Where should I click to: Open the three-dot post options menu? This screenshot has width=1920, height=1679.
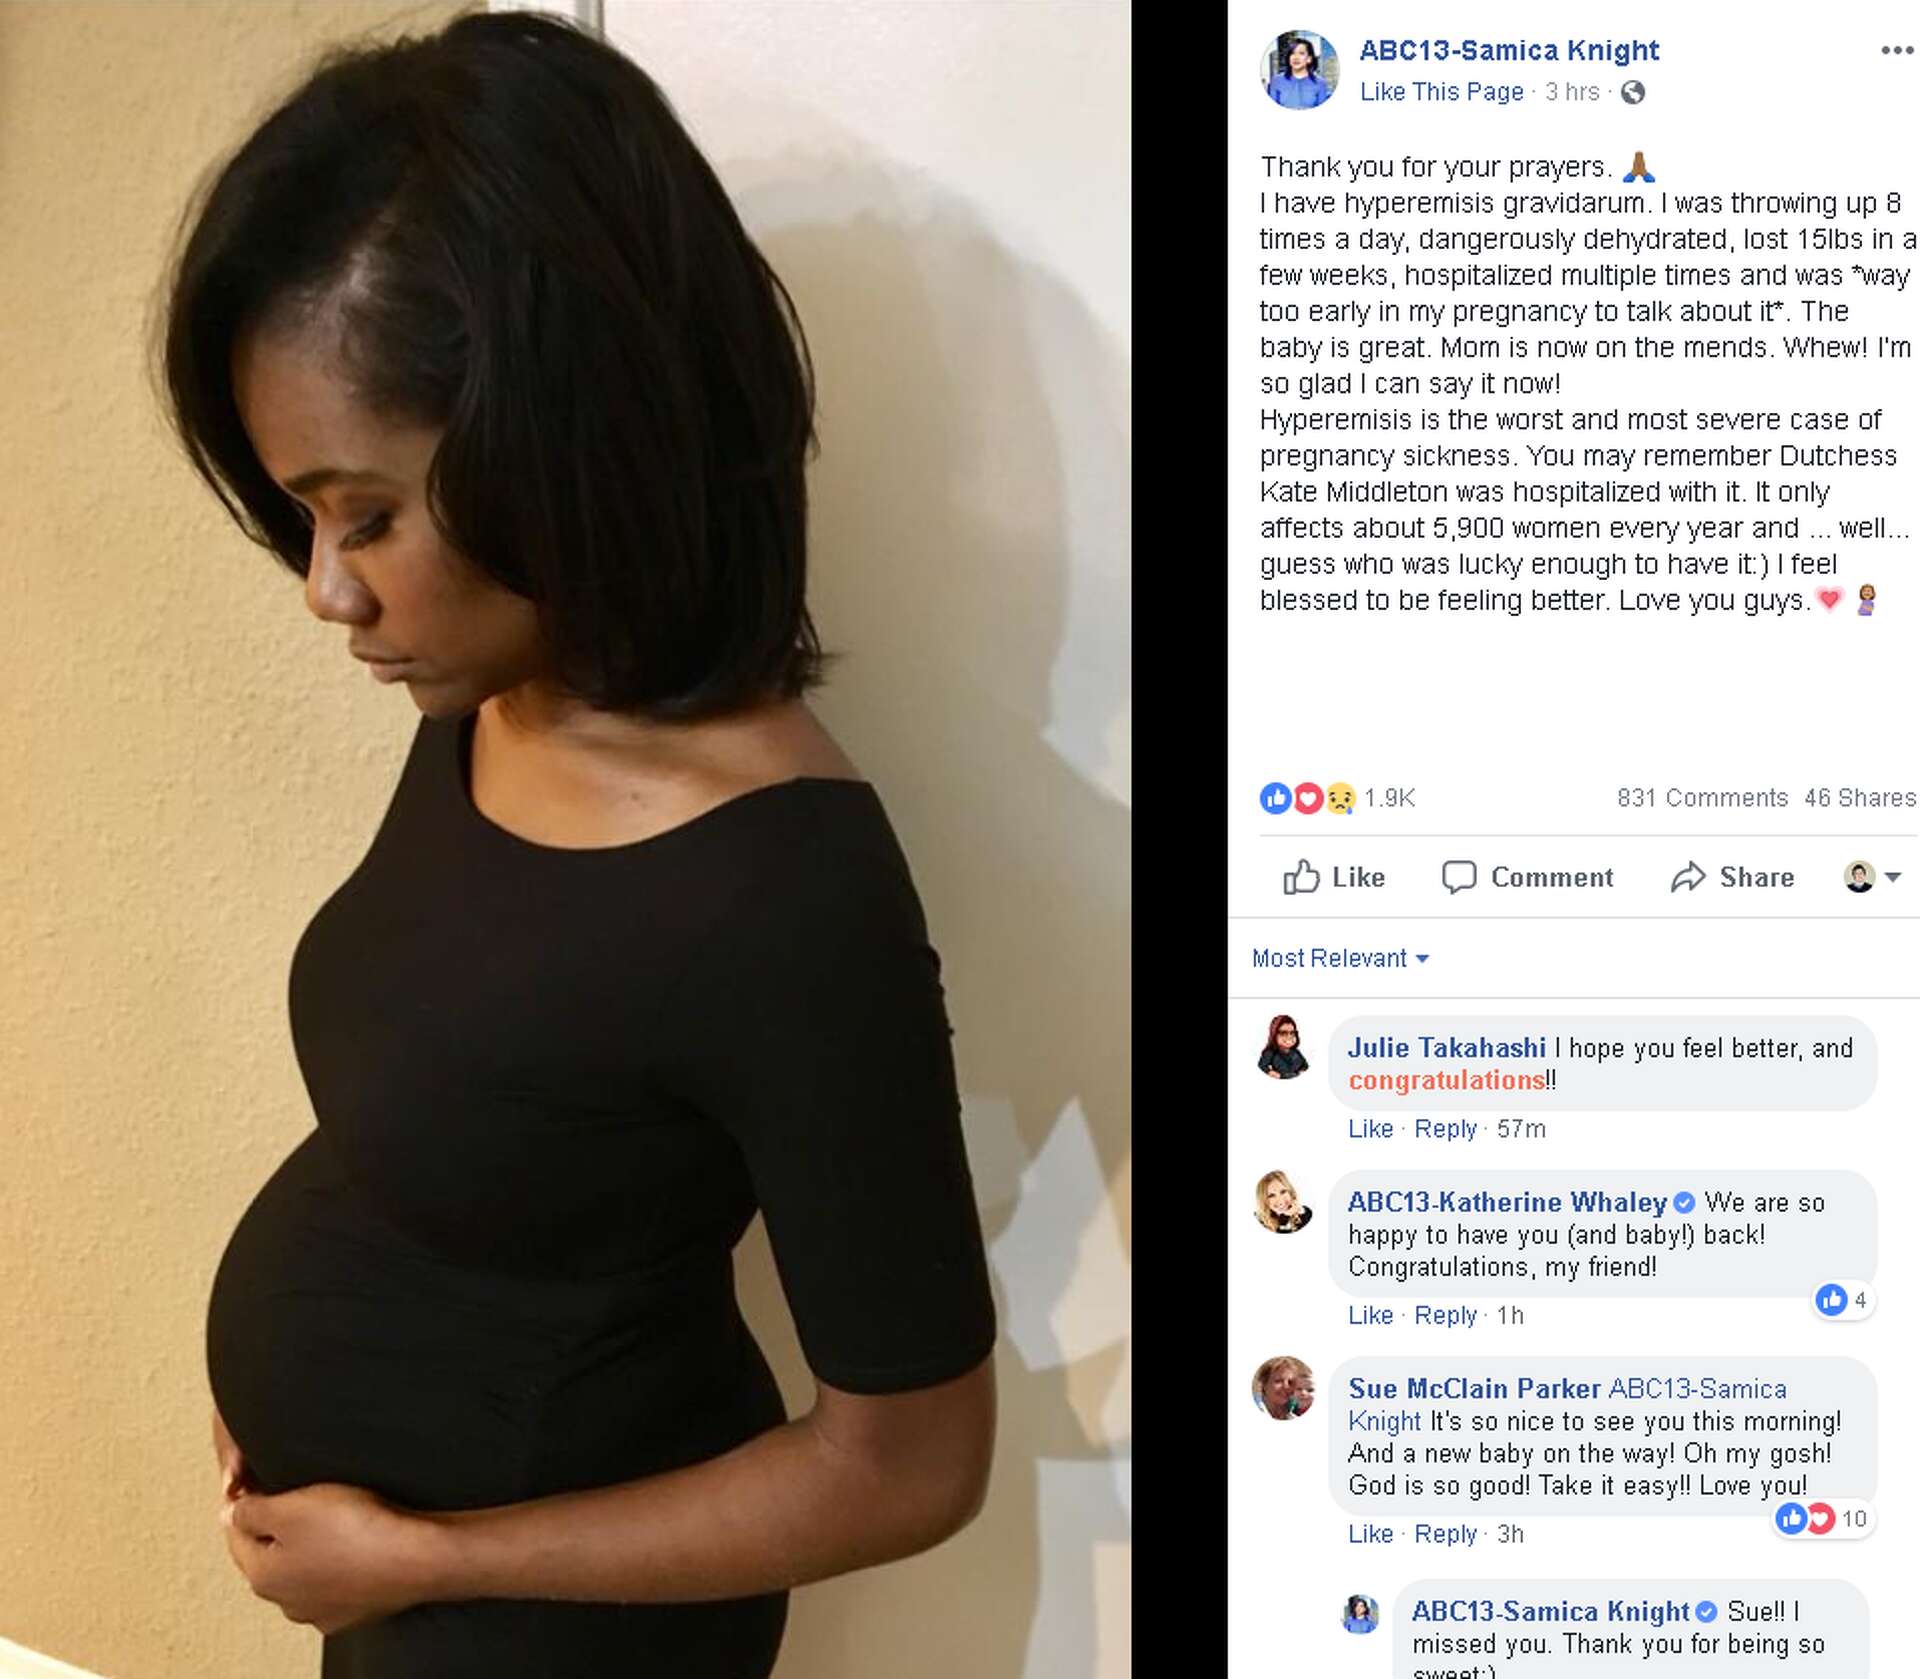click(x=1896, y=50)
